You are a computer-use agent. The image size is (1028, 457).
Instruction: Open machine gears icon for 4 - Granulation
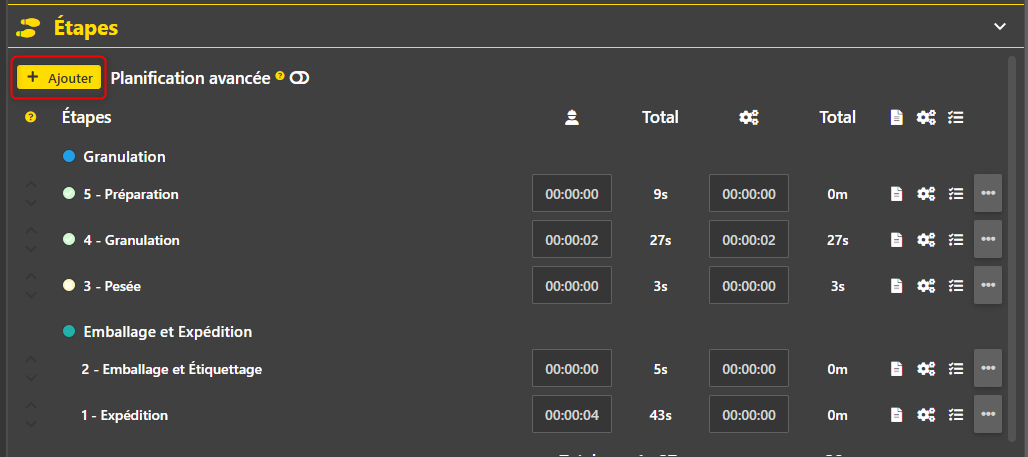(x=926, y=239)
